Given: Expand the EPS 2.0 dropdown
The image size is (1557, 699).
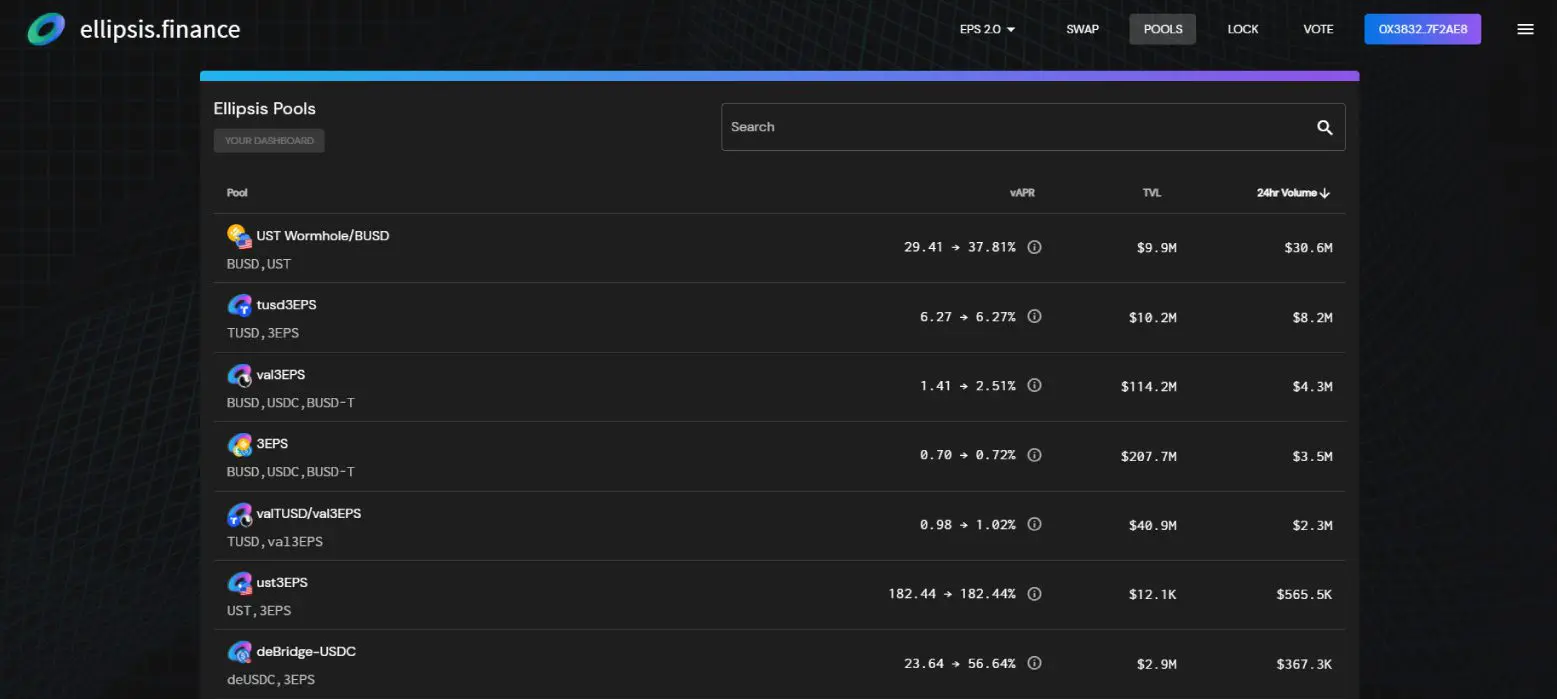Looking at the screenshot, I should [x=987, y=29].
